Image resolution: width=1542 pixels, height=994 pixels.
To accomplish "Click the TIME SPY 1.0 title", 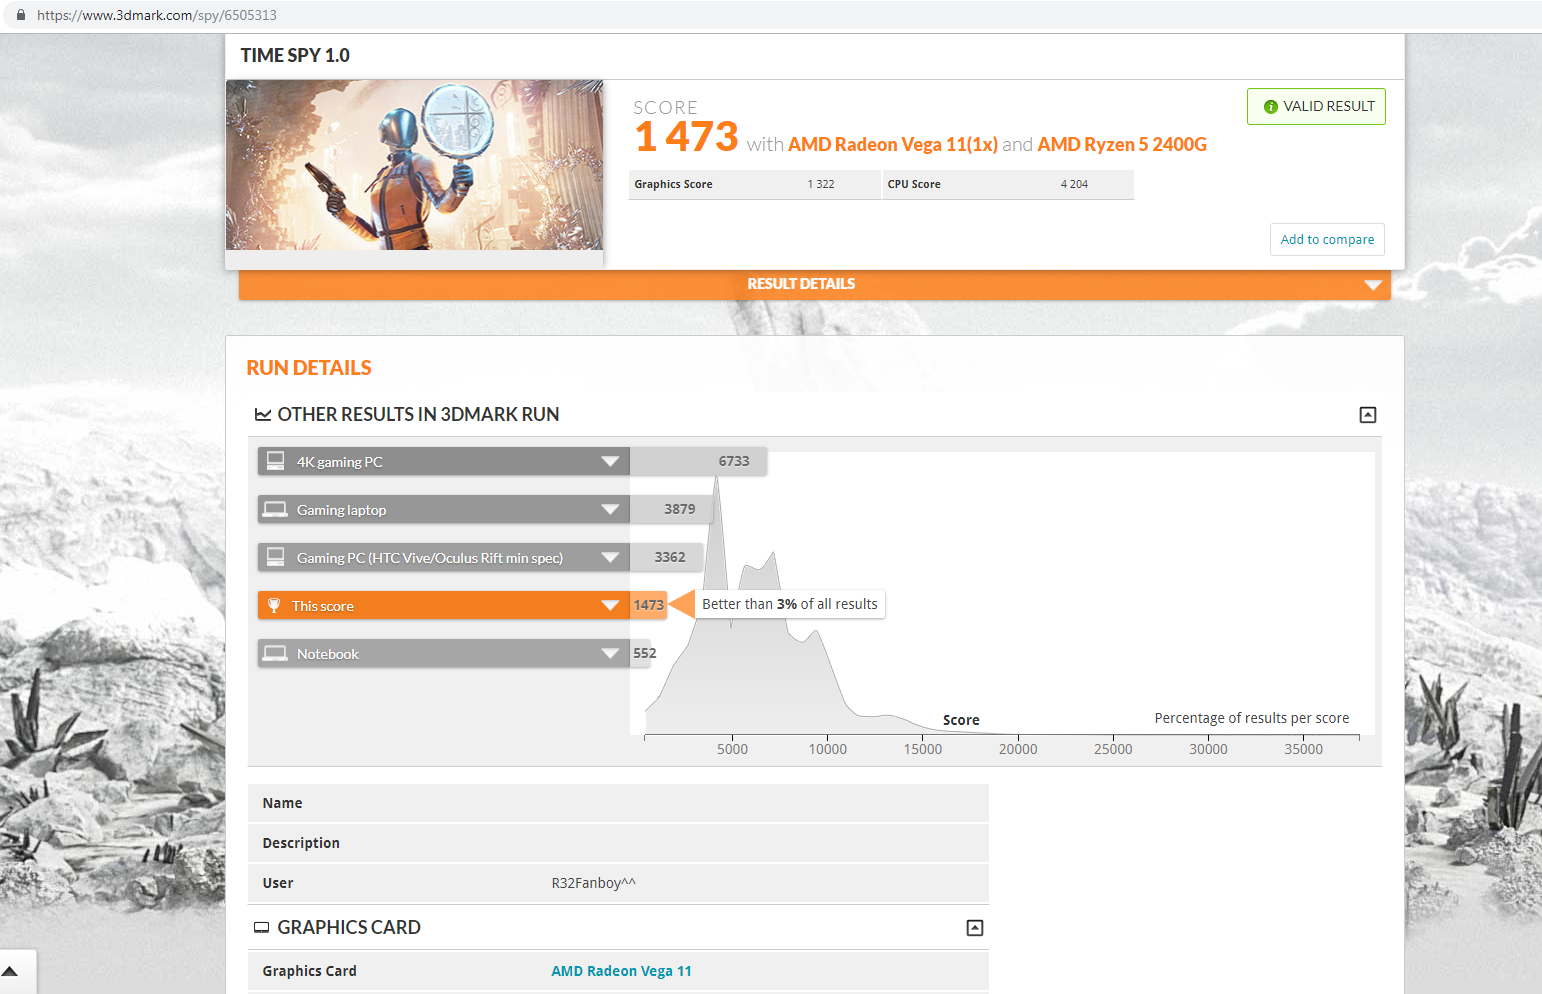I will coord(295,56).
